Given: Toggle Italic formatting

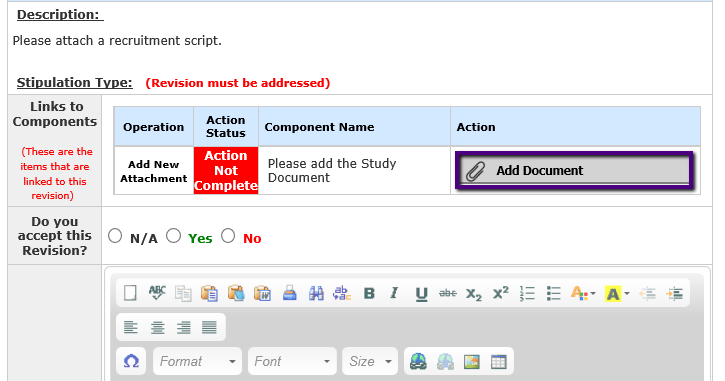Looking at the screenshot, I should [394, 293].
